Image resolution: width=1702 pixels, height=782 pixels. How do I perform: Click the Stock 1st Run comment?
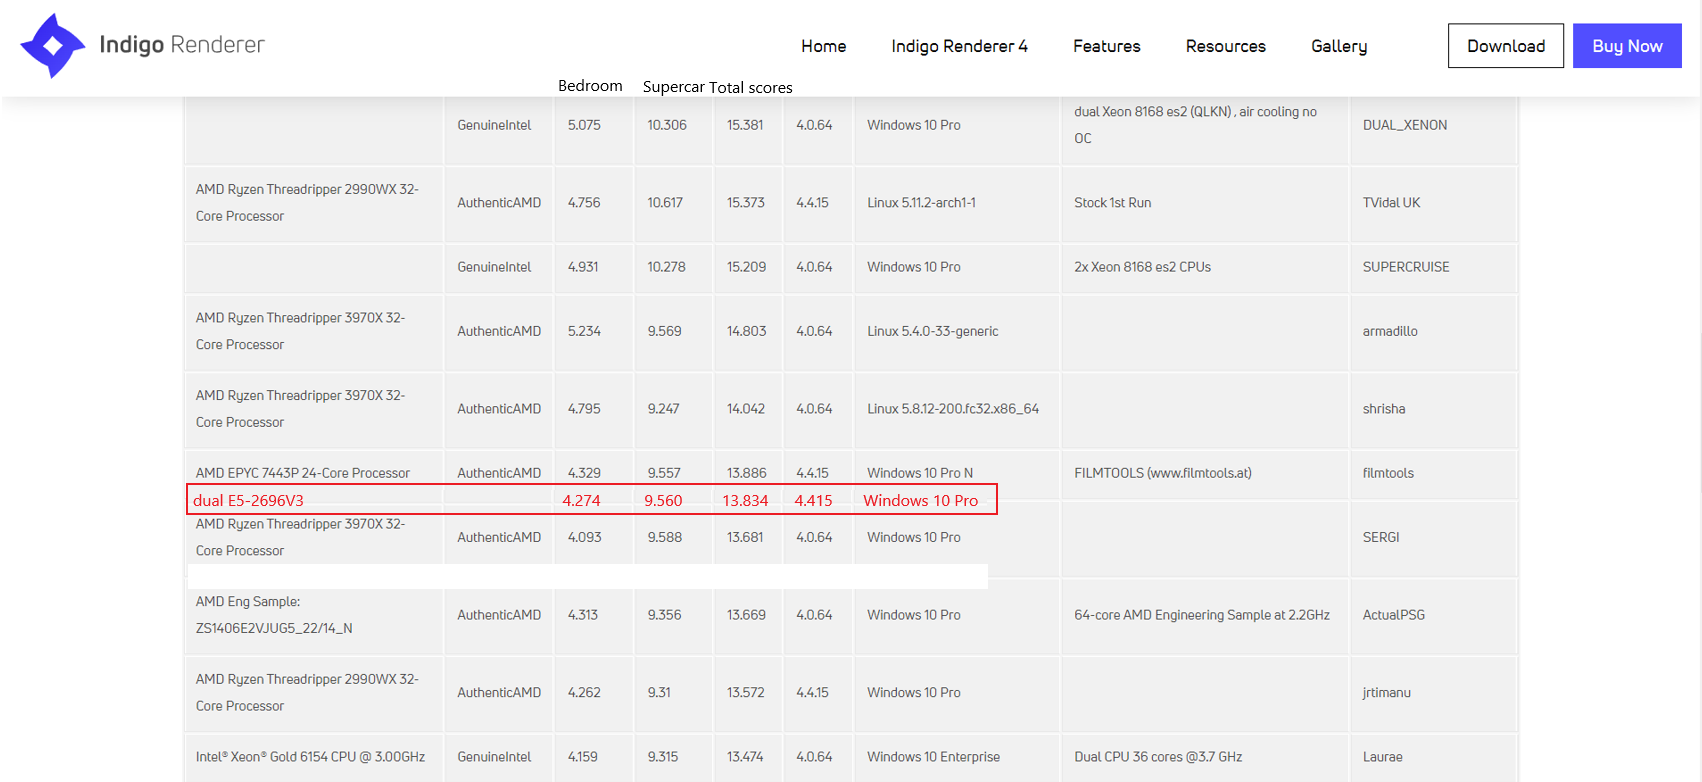(x=1112, y=203)
